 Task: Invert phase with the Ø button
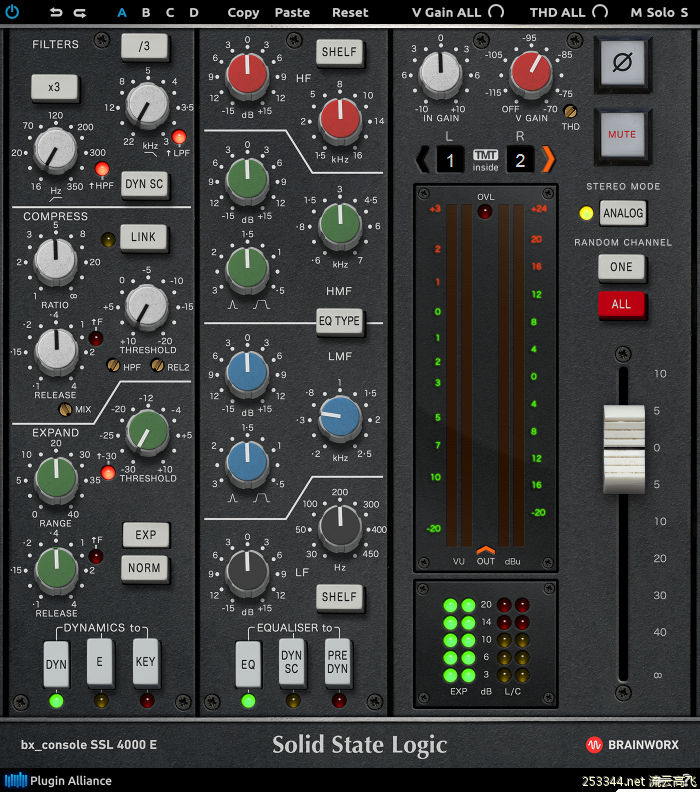tap(622, 64)
